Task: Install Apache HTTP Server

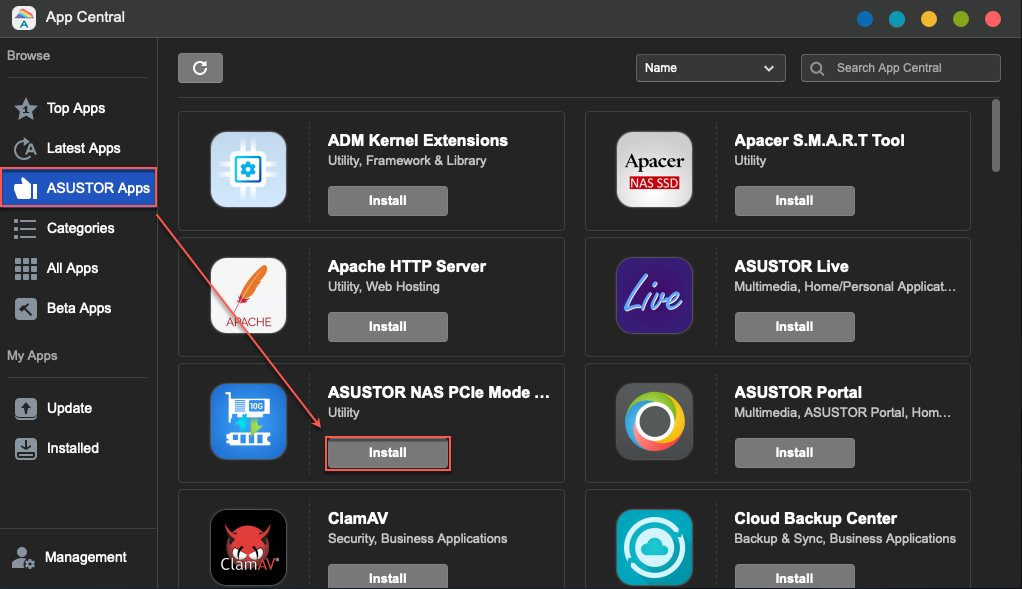Action: [388, 326]
